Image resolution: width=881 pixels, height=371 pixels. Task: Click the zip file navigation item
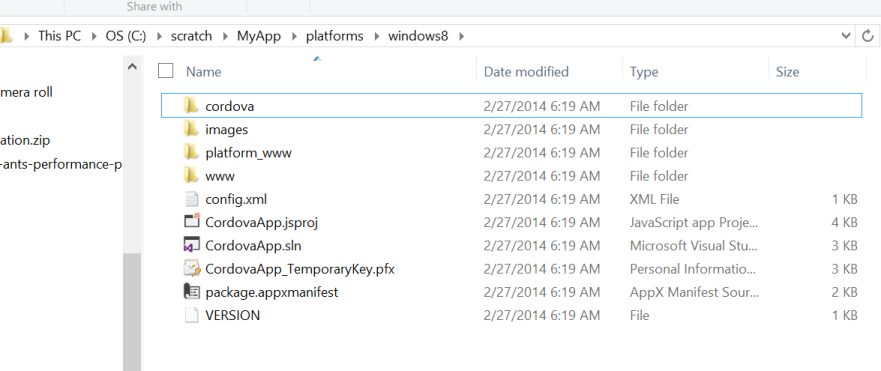click(25, 140)
